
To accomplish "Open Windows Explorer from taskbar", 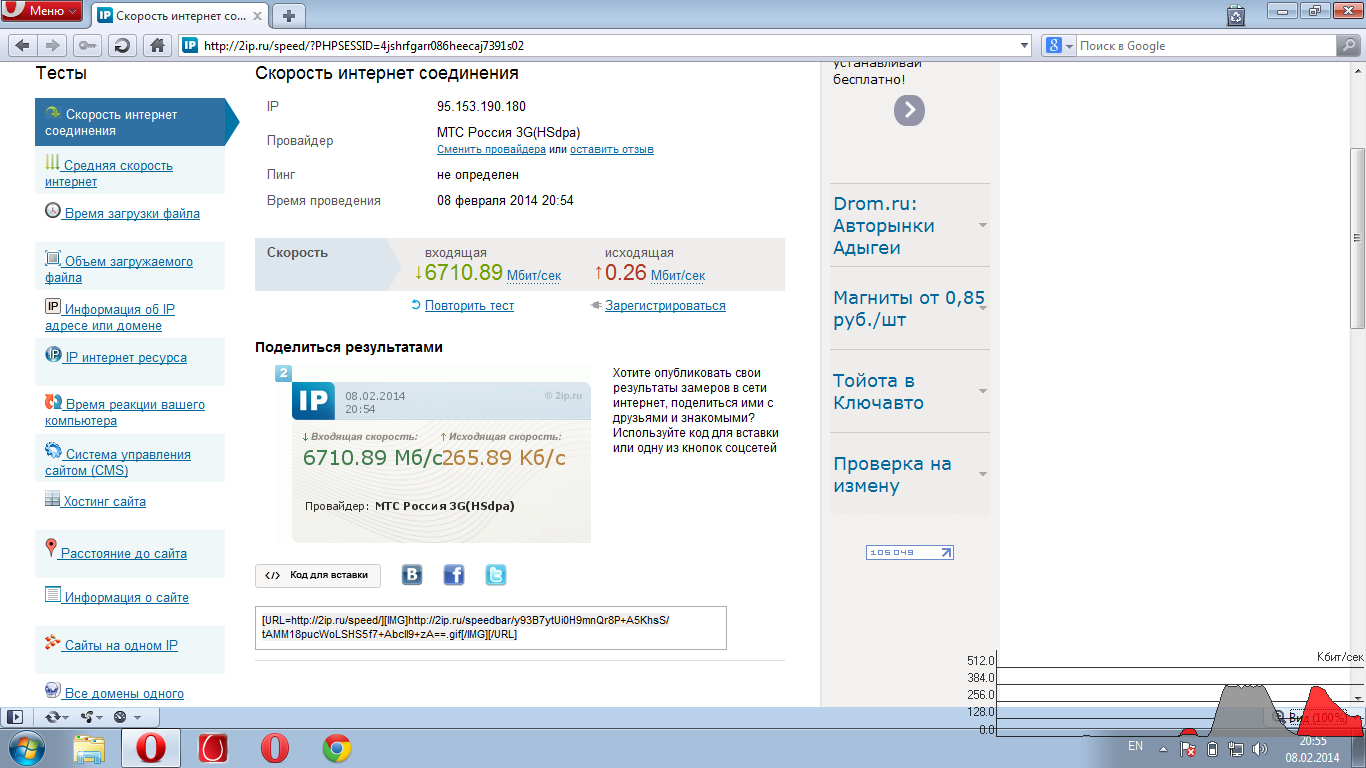I will click(89, 748).
